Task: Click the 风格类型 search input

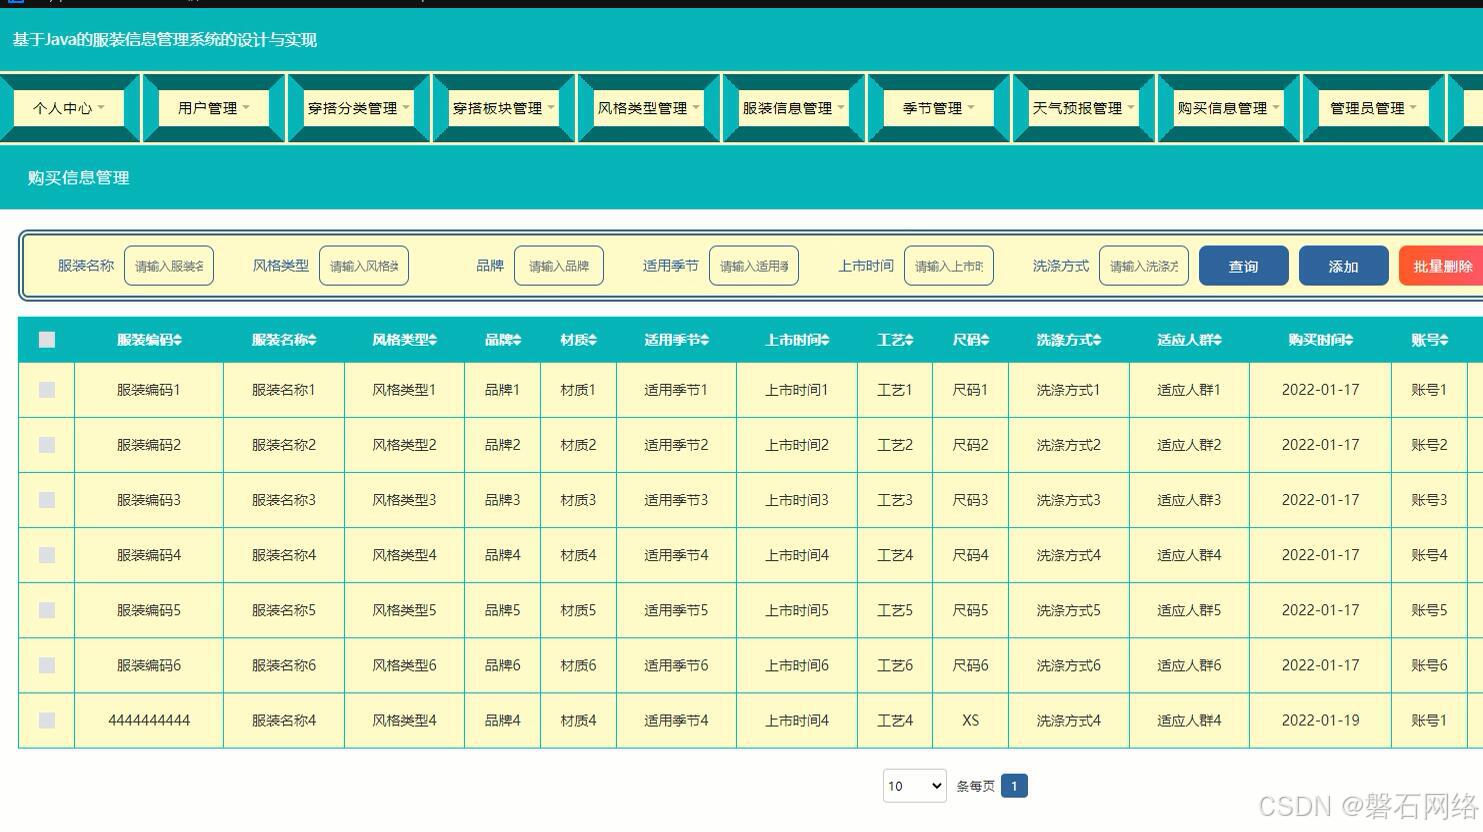Action: (x=364, y=266)
